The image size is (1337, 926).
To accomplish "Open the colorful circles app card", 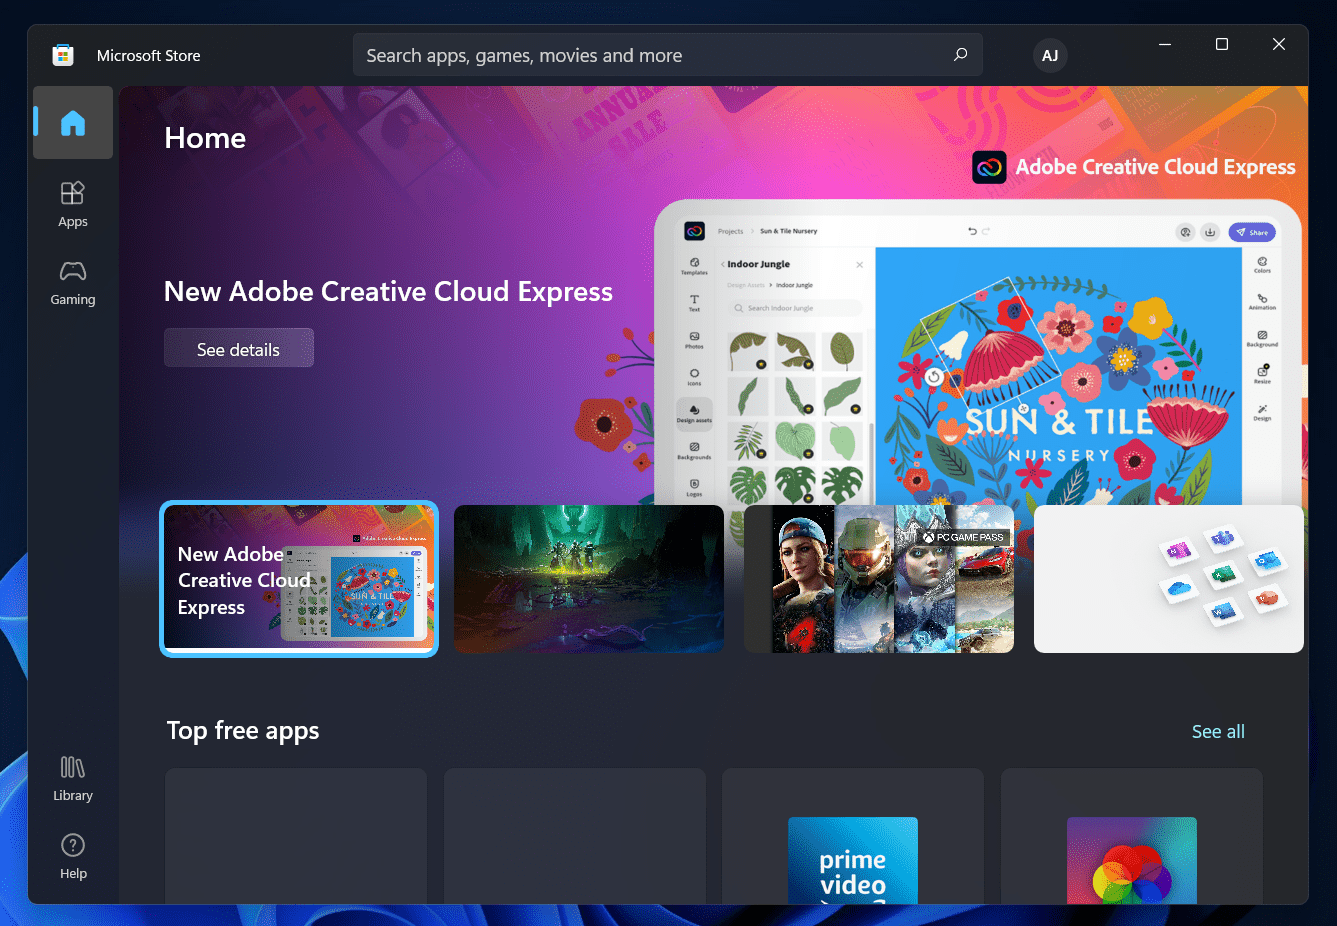I will click(1132, 838).
